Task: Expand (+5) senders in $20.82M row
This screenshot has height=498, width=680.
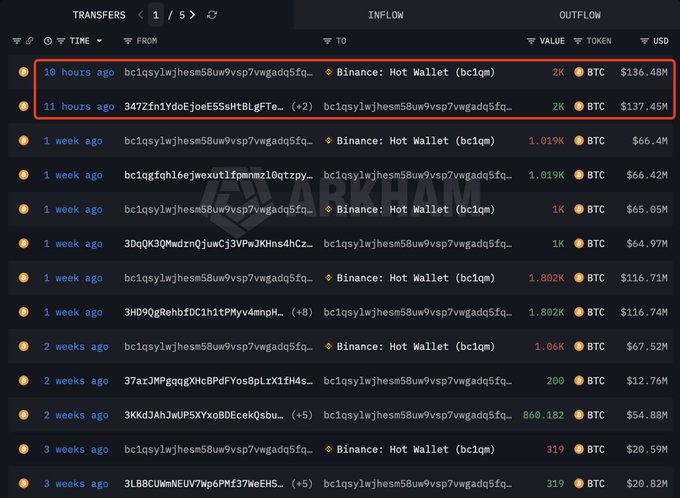Action: click(x=302, y=483)
